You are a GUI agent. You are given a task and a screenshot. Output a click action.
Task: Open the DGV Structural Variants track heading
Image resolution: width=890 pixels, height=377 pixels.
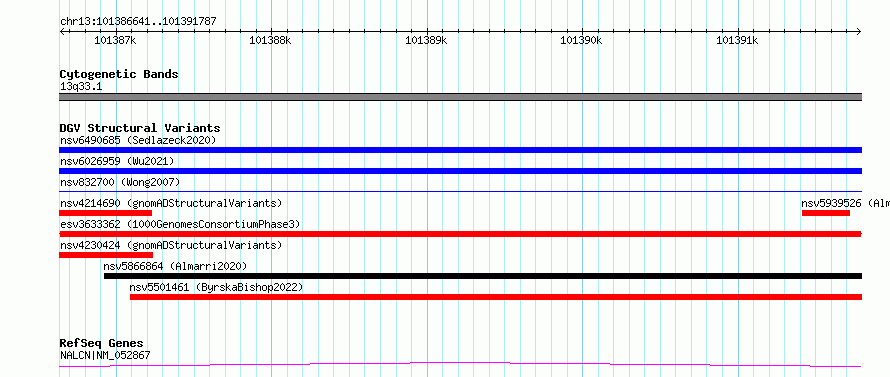pos(140,128)
